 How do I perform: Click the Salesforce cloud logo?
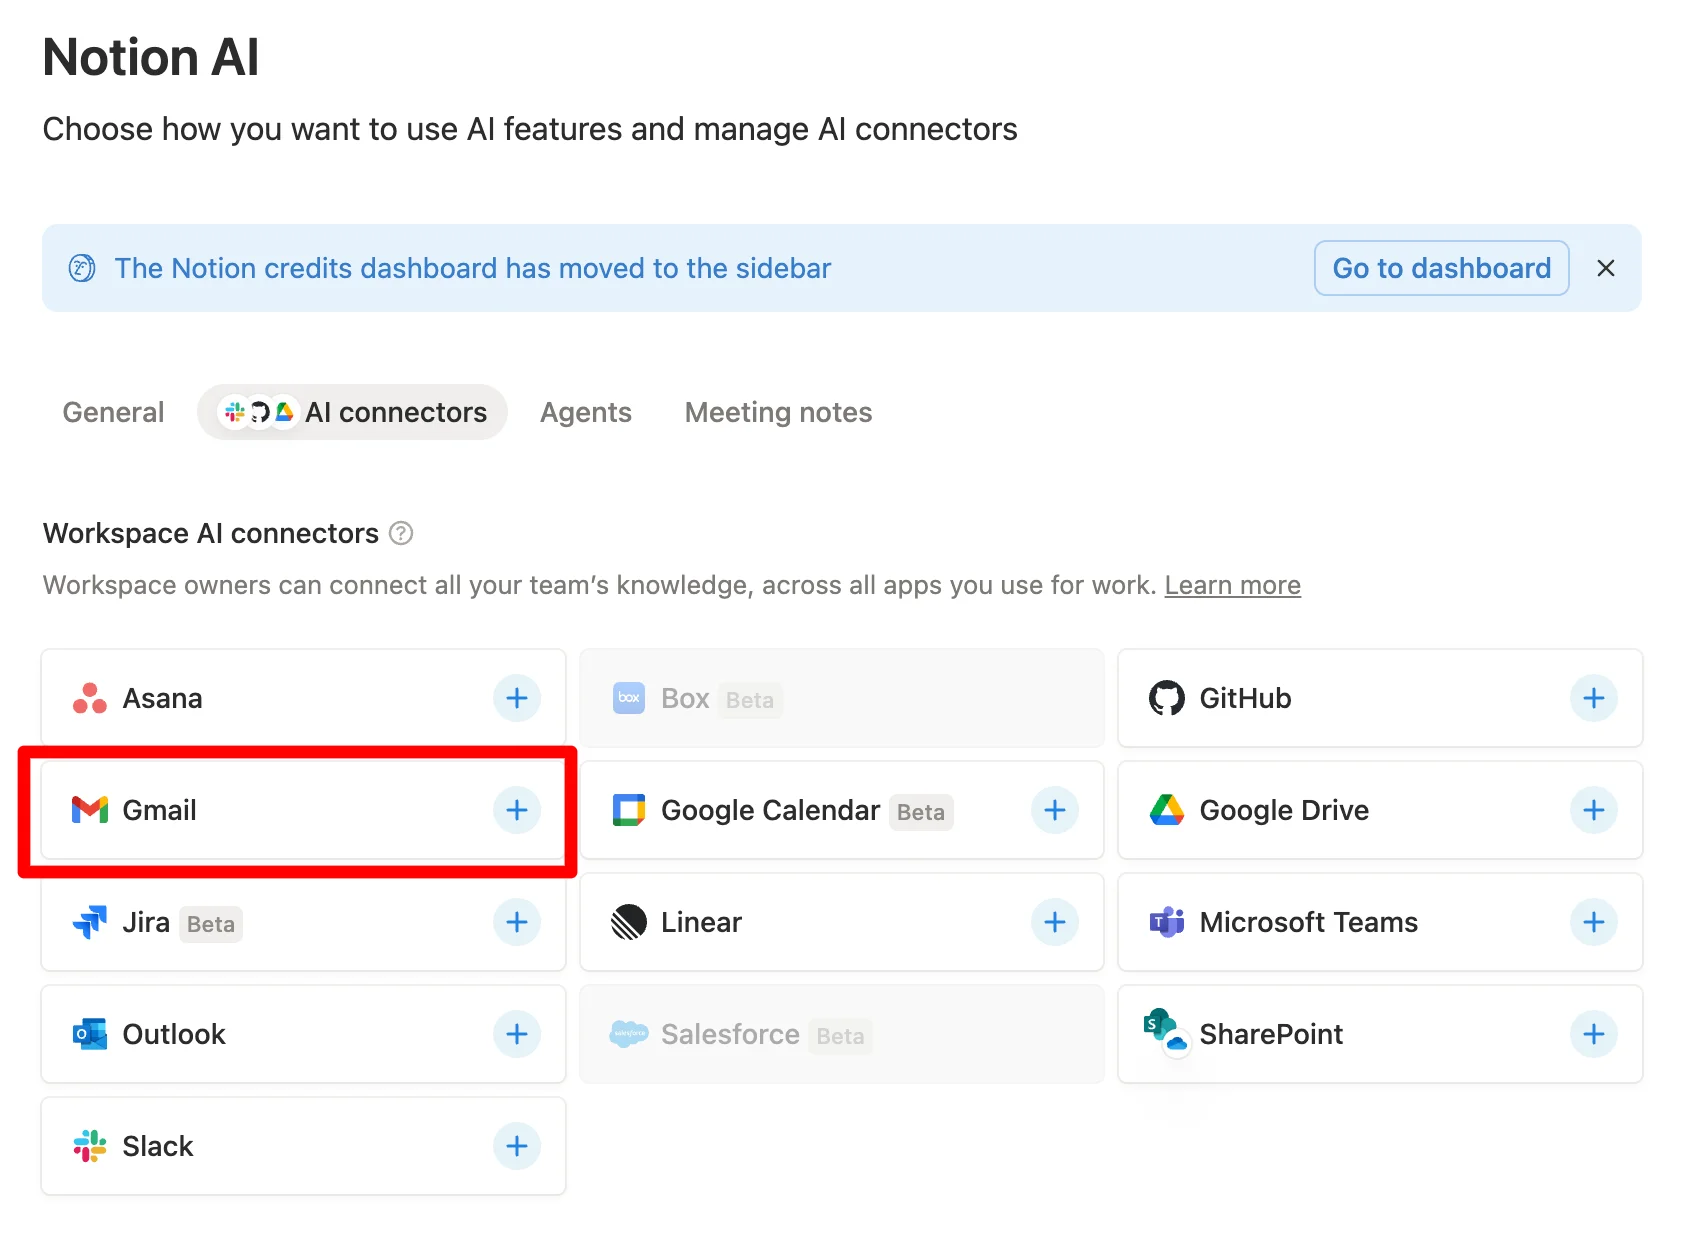[629, 1034]
